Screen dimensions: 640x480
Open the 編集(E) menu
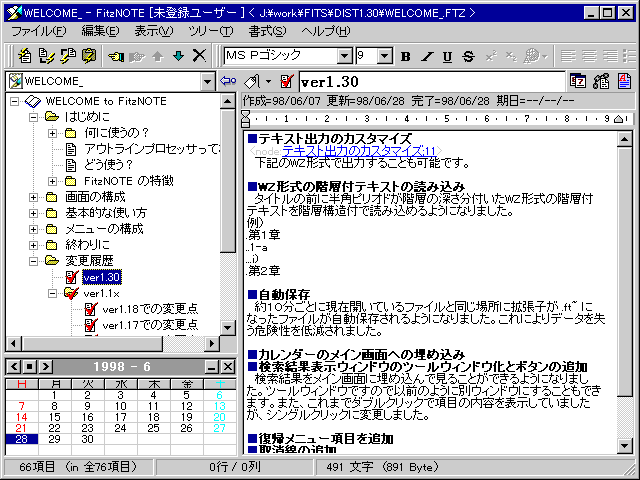100,31
